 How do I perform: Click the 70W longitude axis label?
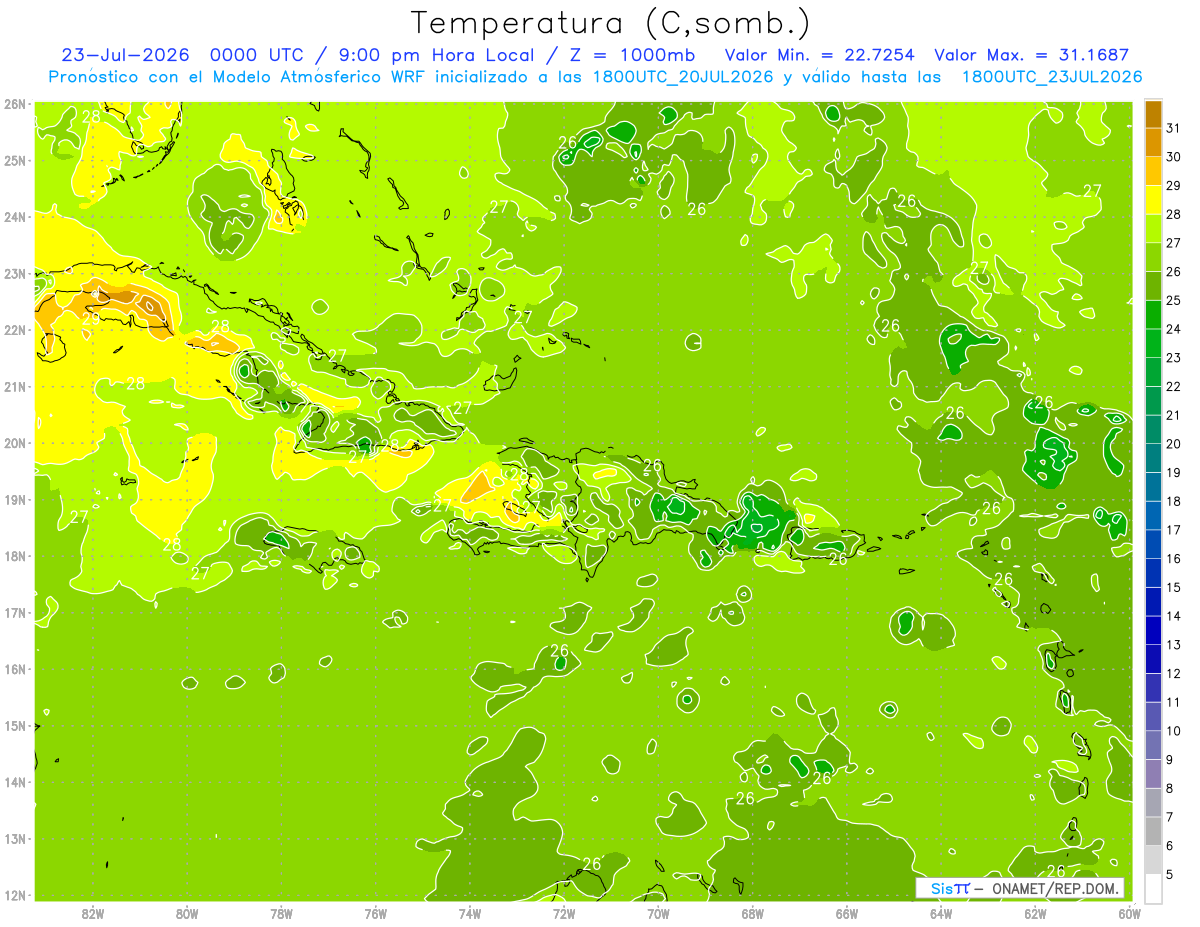658,913
